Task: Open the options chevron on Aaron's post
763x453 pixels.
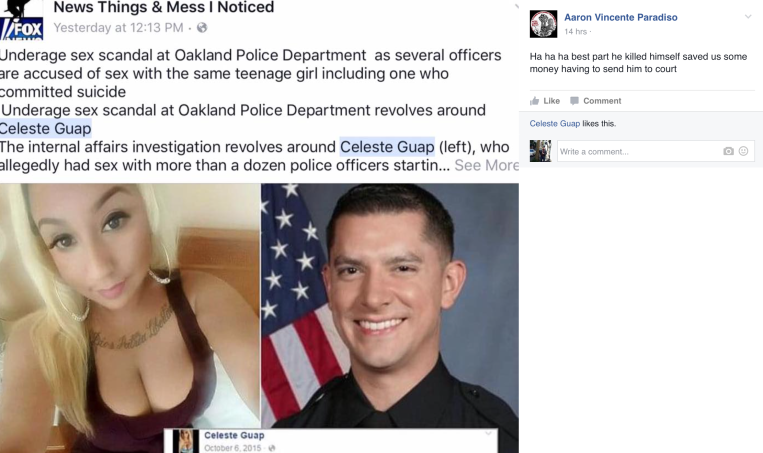Action: pyautogui.click(x=748, y=17)
